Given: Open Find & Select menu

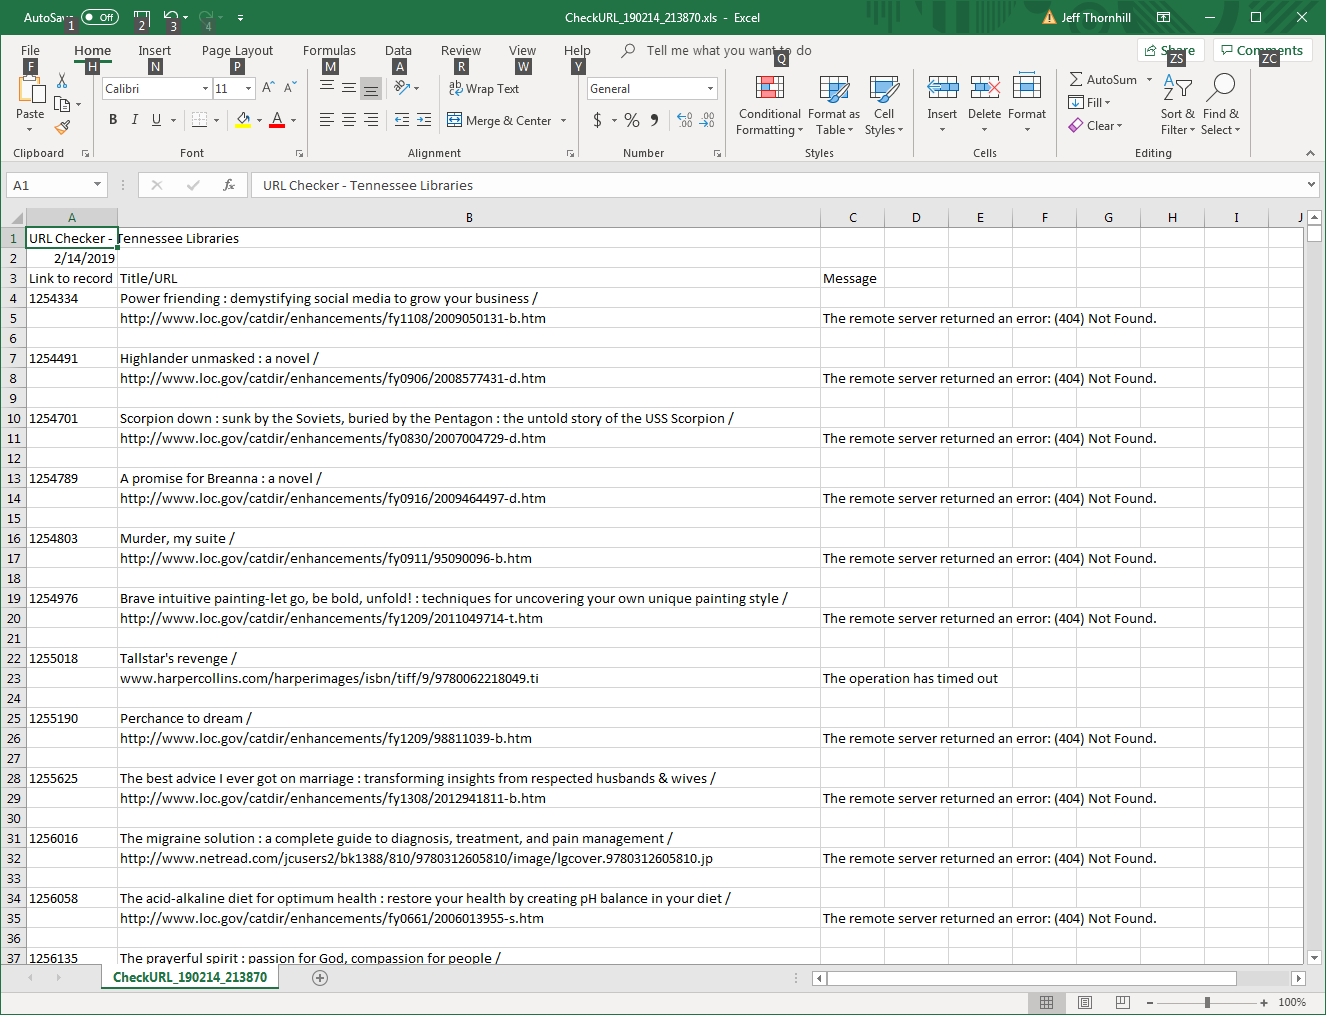Looking at the screenshot, I should click(1220, 104).
